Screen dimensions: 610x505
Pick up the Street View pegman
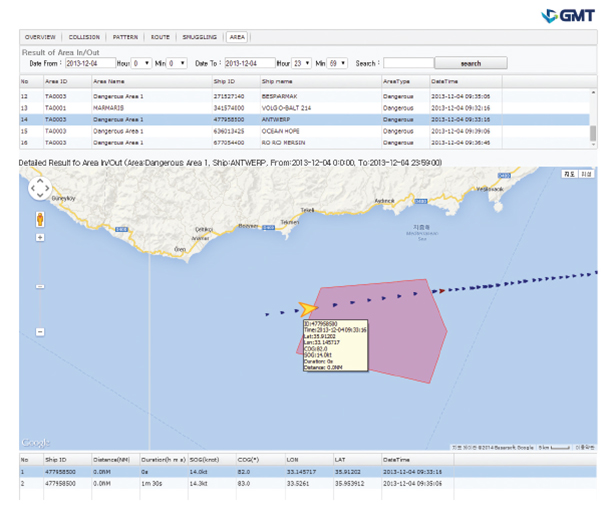[40, 219]
